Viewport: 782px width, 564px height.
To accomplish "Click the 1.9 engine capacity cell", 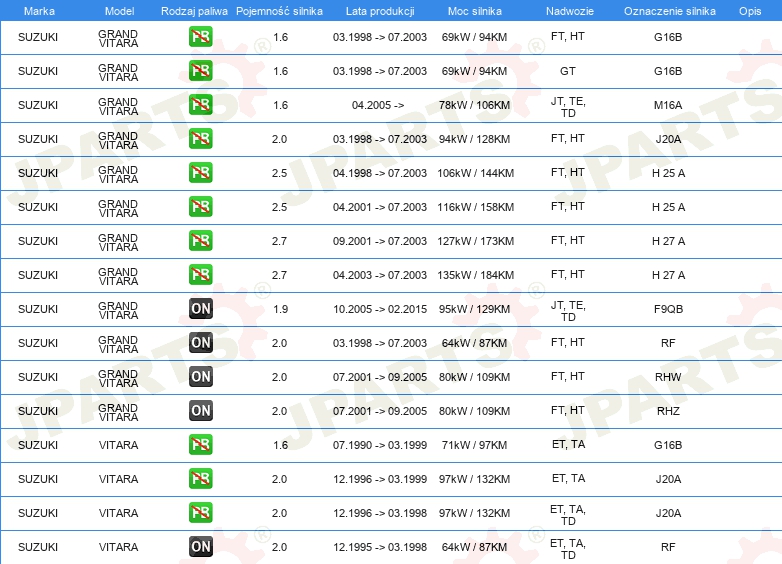I will pyautogui.click(x=280, y=309).
